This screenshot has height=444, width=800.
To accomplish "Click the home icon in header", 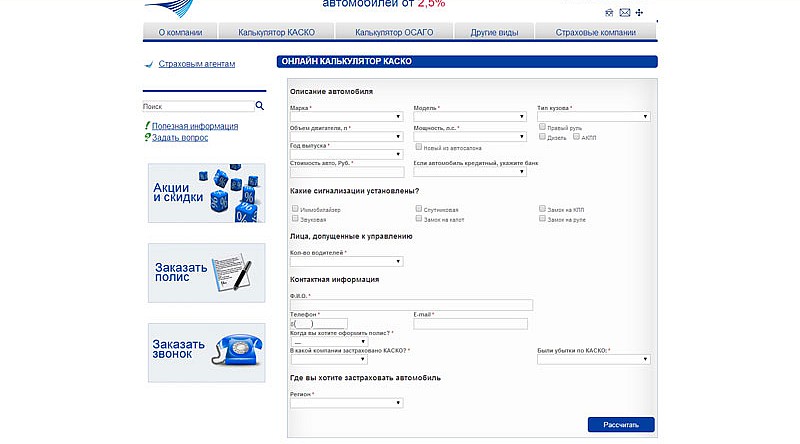I will [x=610, y=13].
